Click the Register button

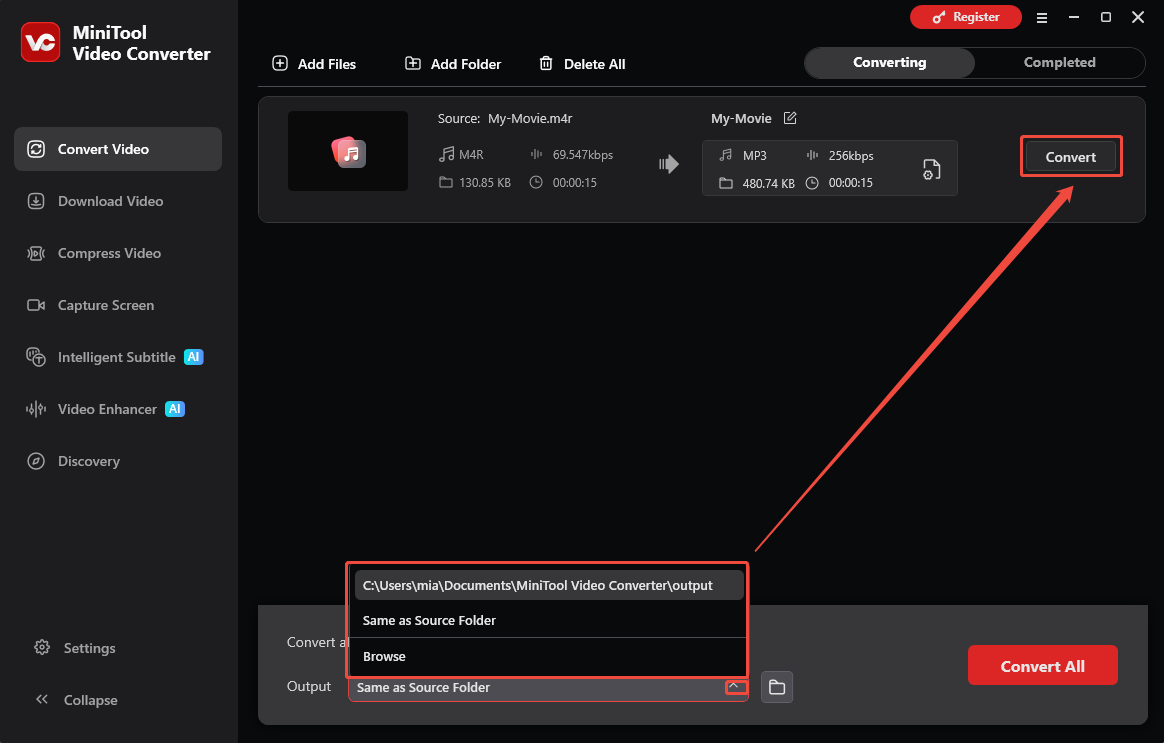[x=966, y=17]
